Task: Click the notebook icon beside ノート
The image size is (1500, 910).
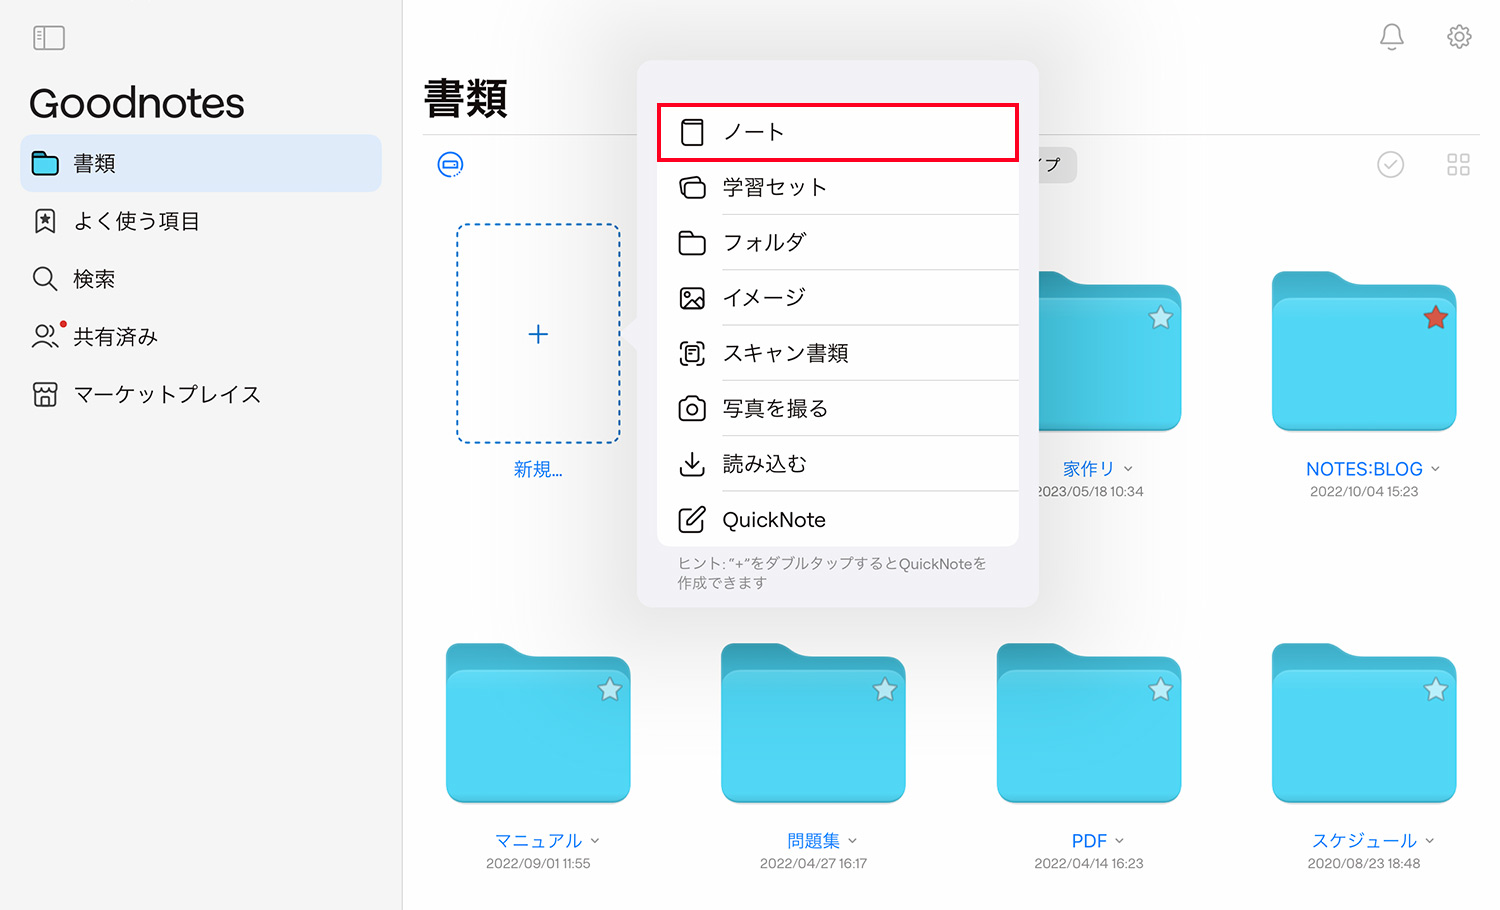Action: pyautogui.click(x=692, y=132)
